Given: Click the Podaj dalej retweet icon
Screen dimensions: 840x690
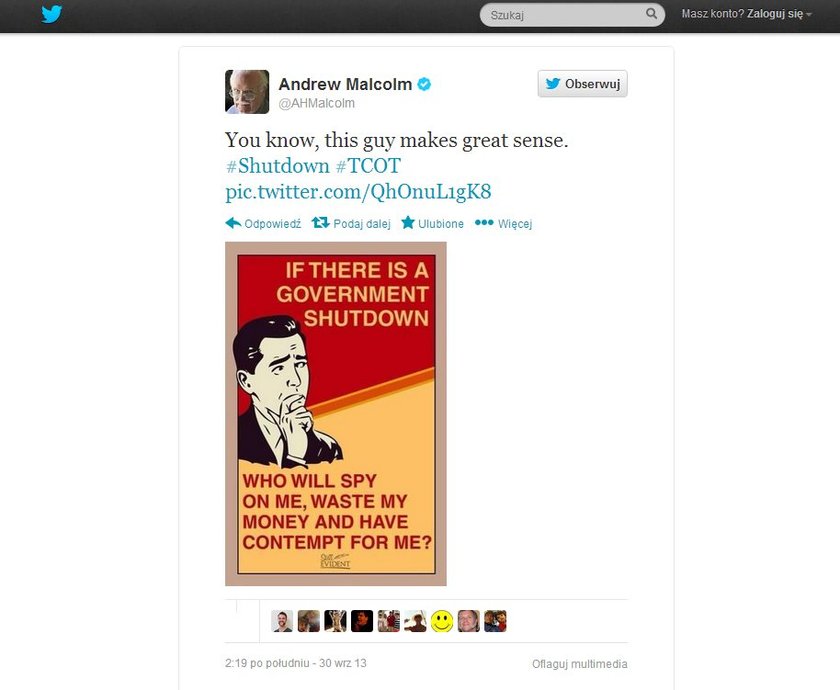Looking at the screenshot, I should click(320, 222).
